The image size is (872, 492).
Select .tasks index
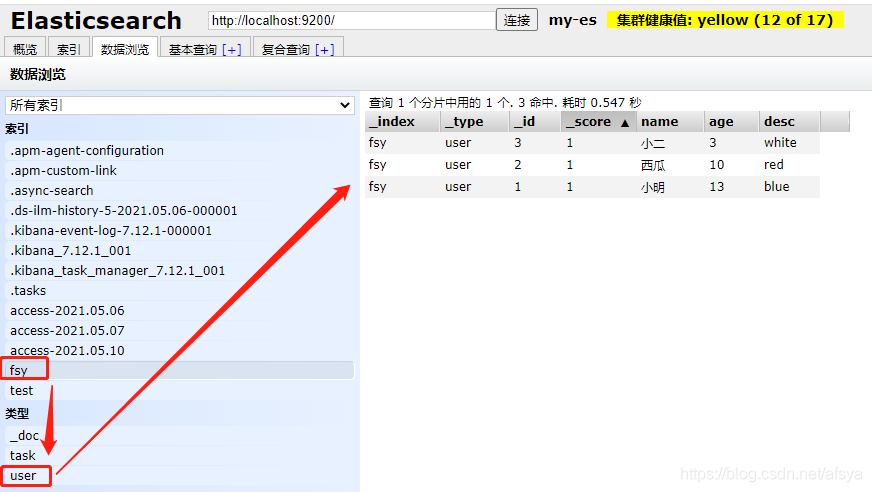coord(180,291)
